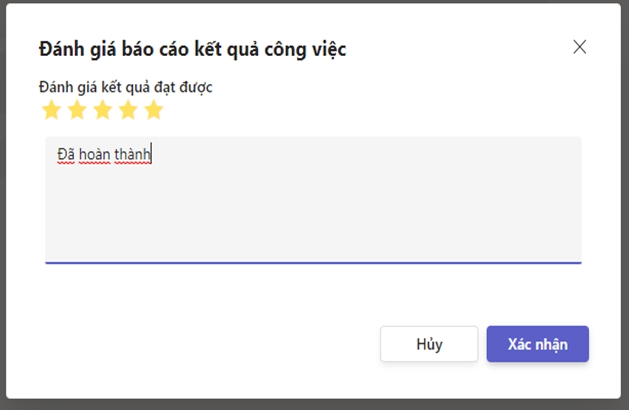This screenshot has width=629, height=410.
Task: Give a five-star rating
Action: coord(153,110)
